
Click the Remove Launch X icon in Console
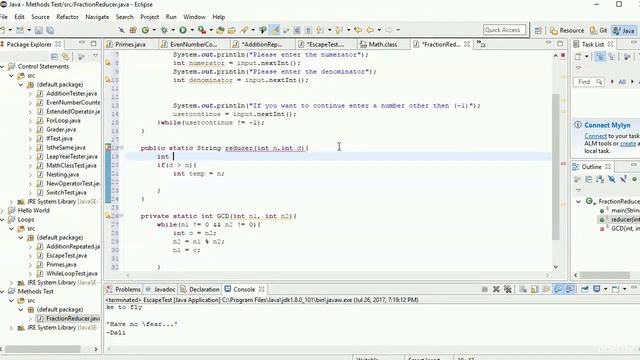tap(496, 289)
